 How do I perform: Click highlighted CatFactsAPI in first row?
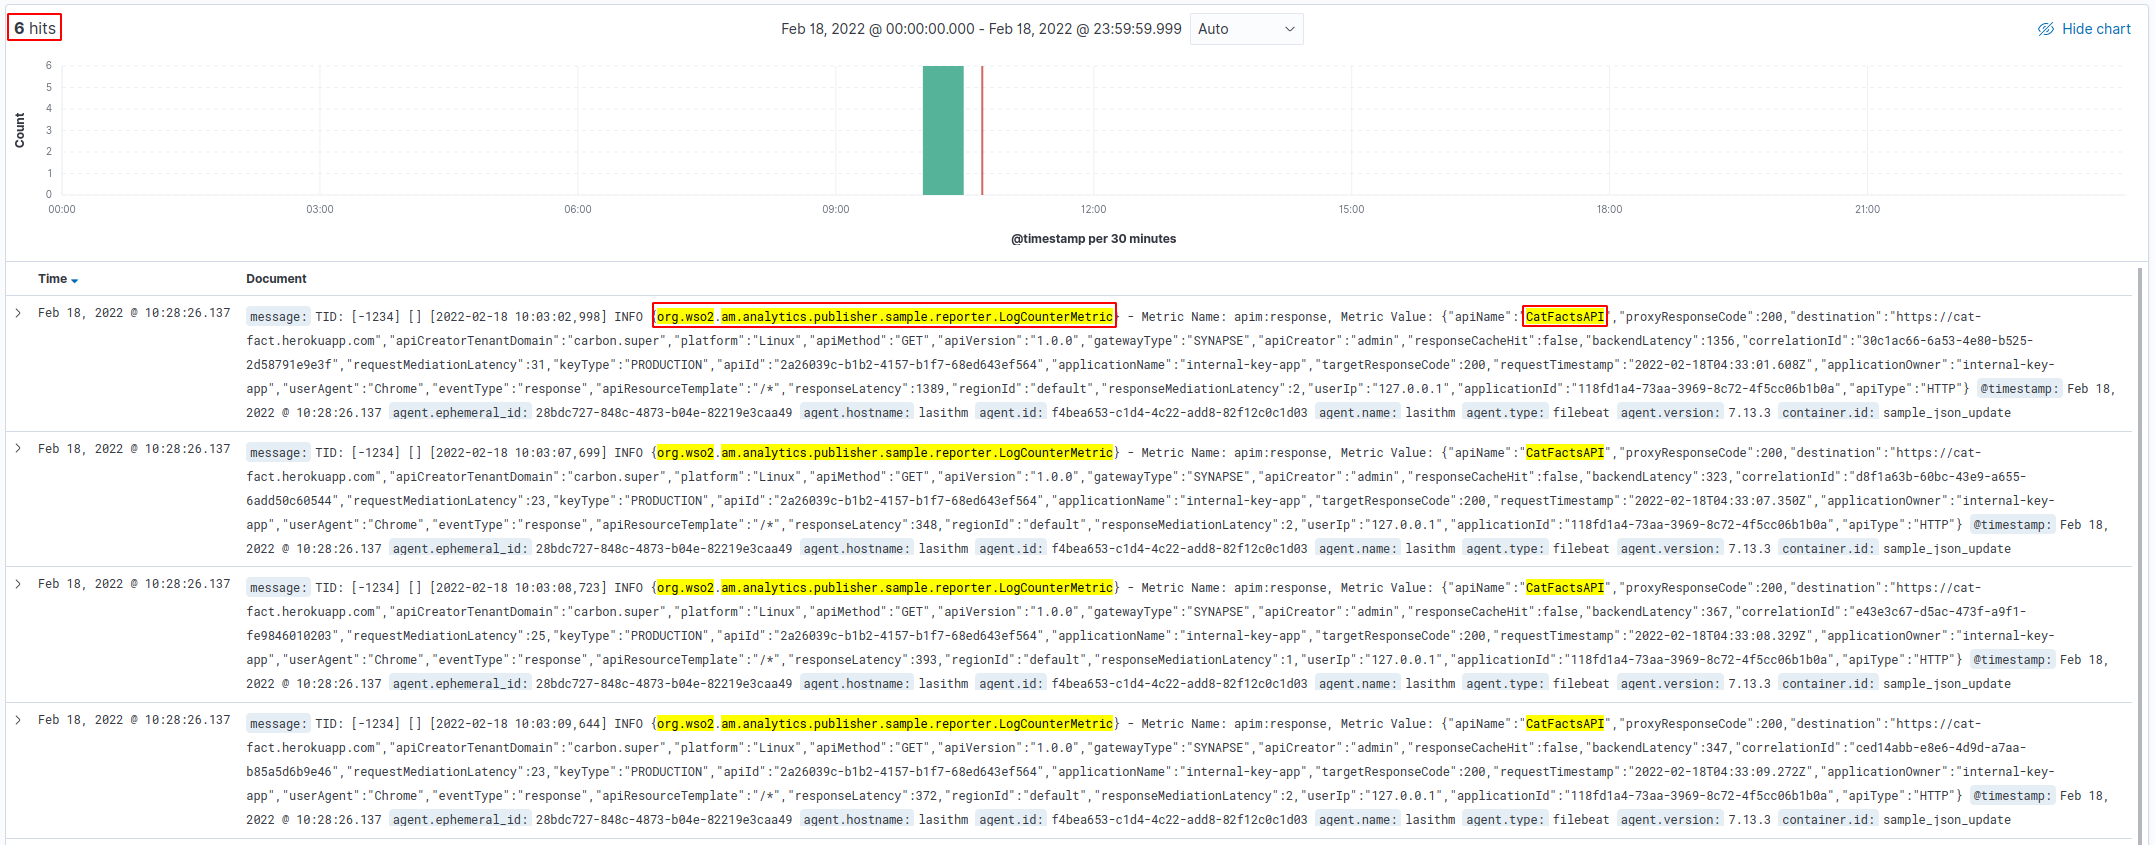pyautogui.click(x=1564, y=317)
